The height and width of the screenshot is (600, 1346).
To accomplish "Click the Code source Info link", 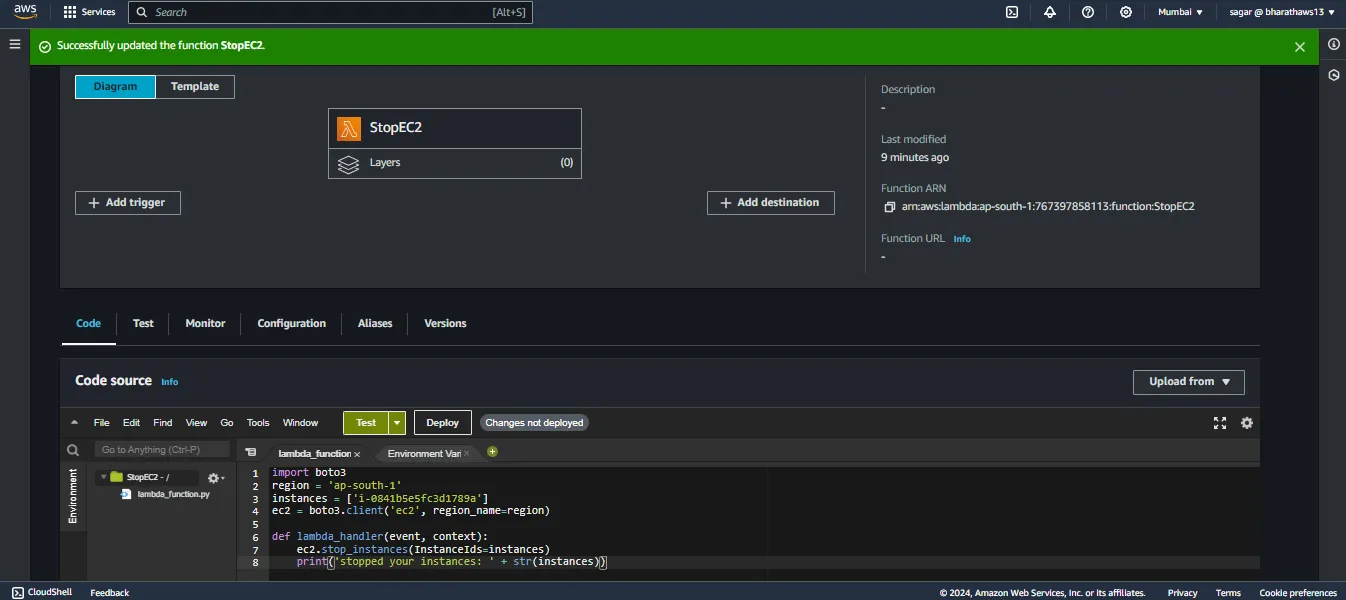I will [170, 382].
